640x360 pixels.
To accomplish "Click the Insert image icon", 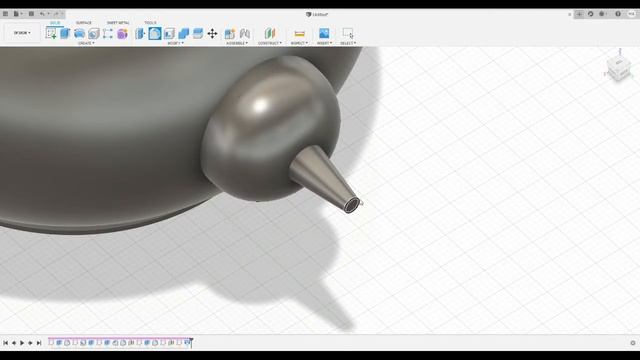I will tap(324, 33).
